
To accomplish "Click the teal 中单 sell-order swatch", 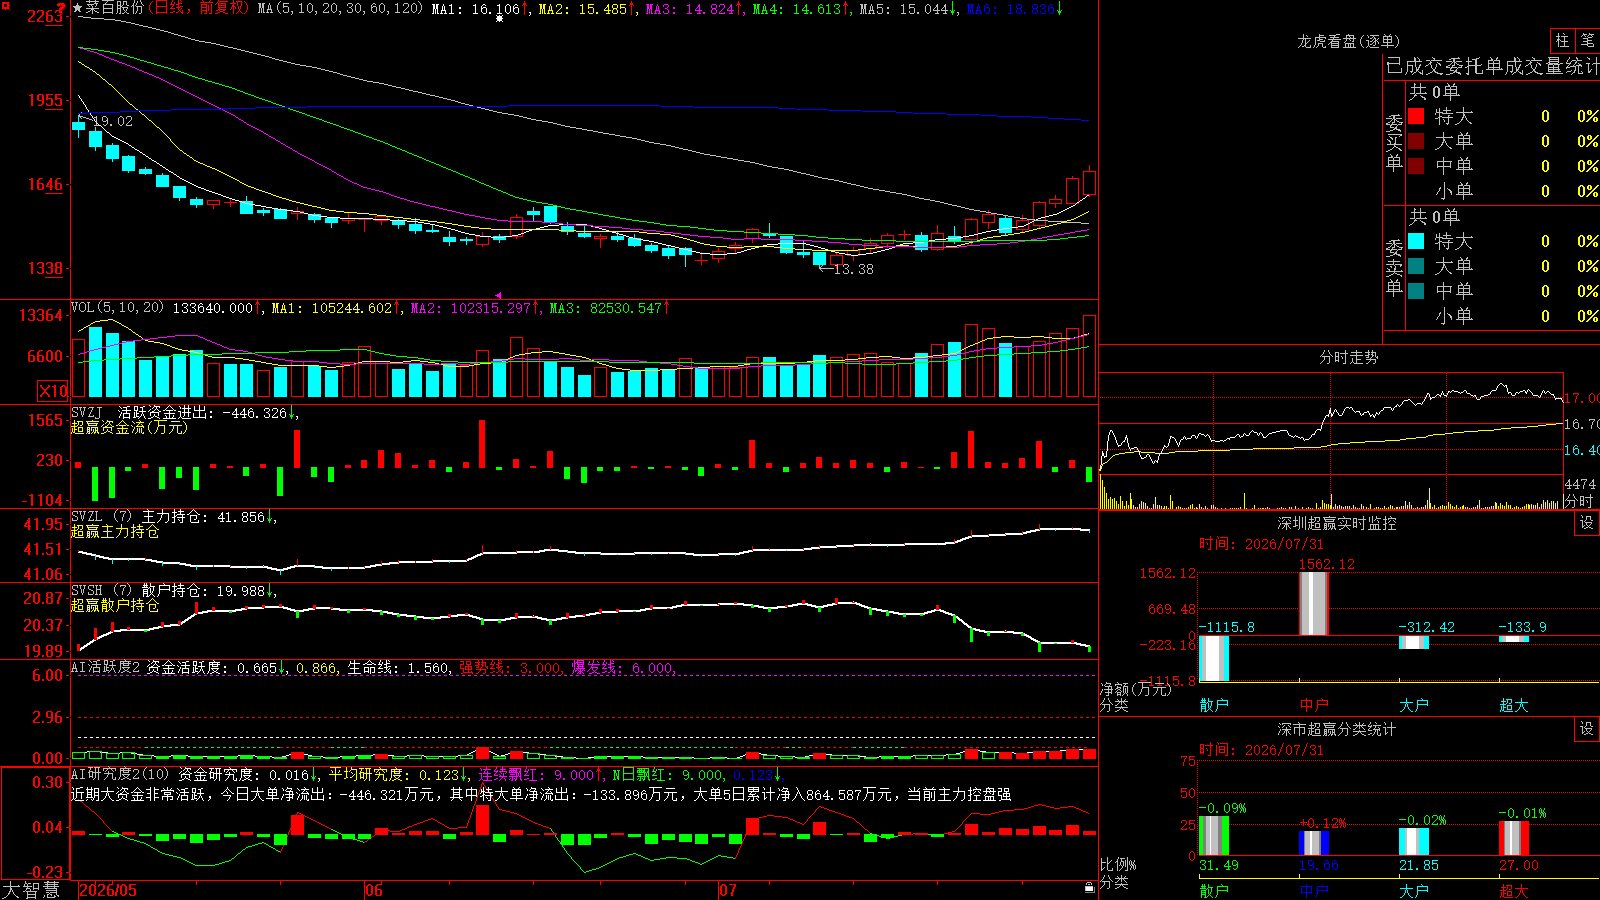I will [x=1416, y=291].
